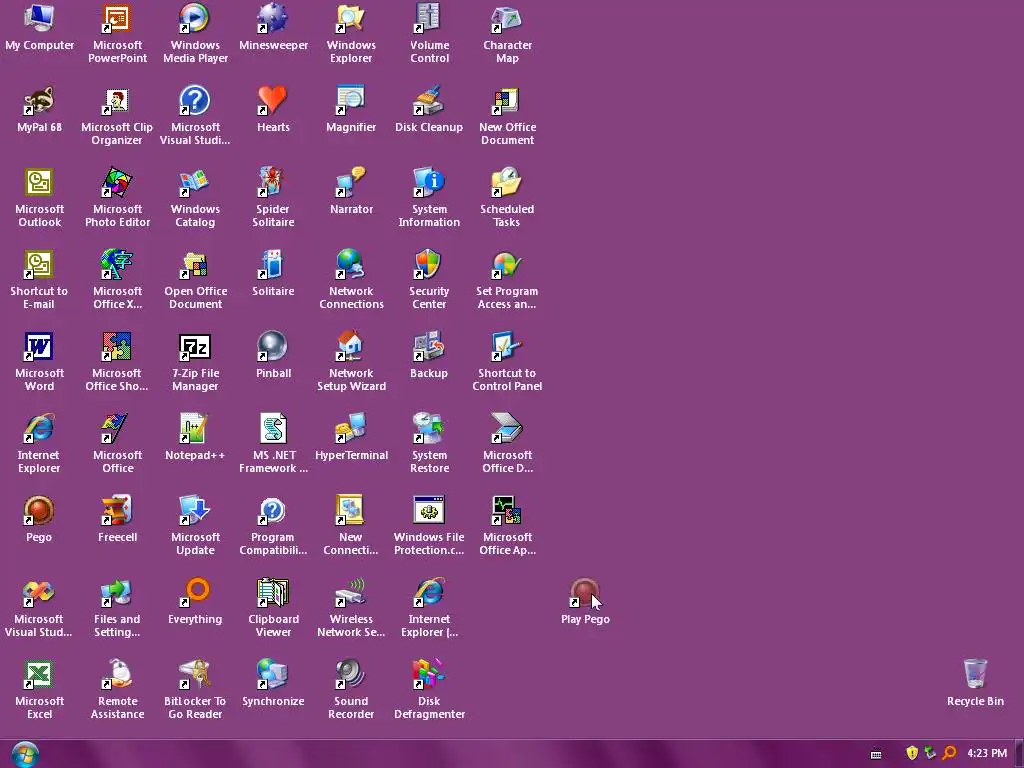Click the orange magnifier tray icon
Screen dimensions: 1024x768
coord(950,753)
